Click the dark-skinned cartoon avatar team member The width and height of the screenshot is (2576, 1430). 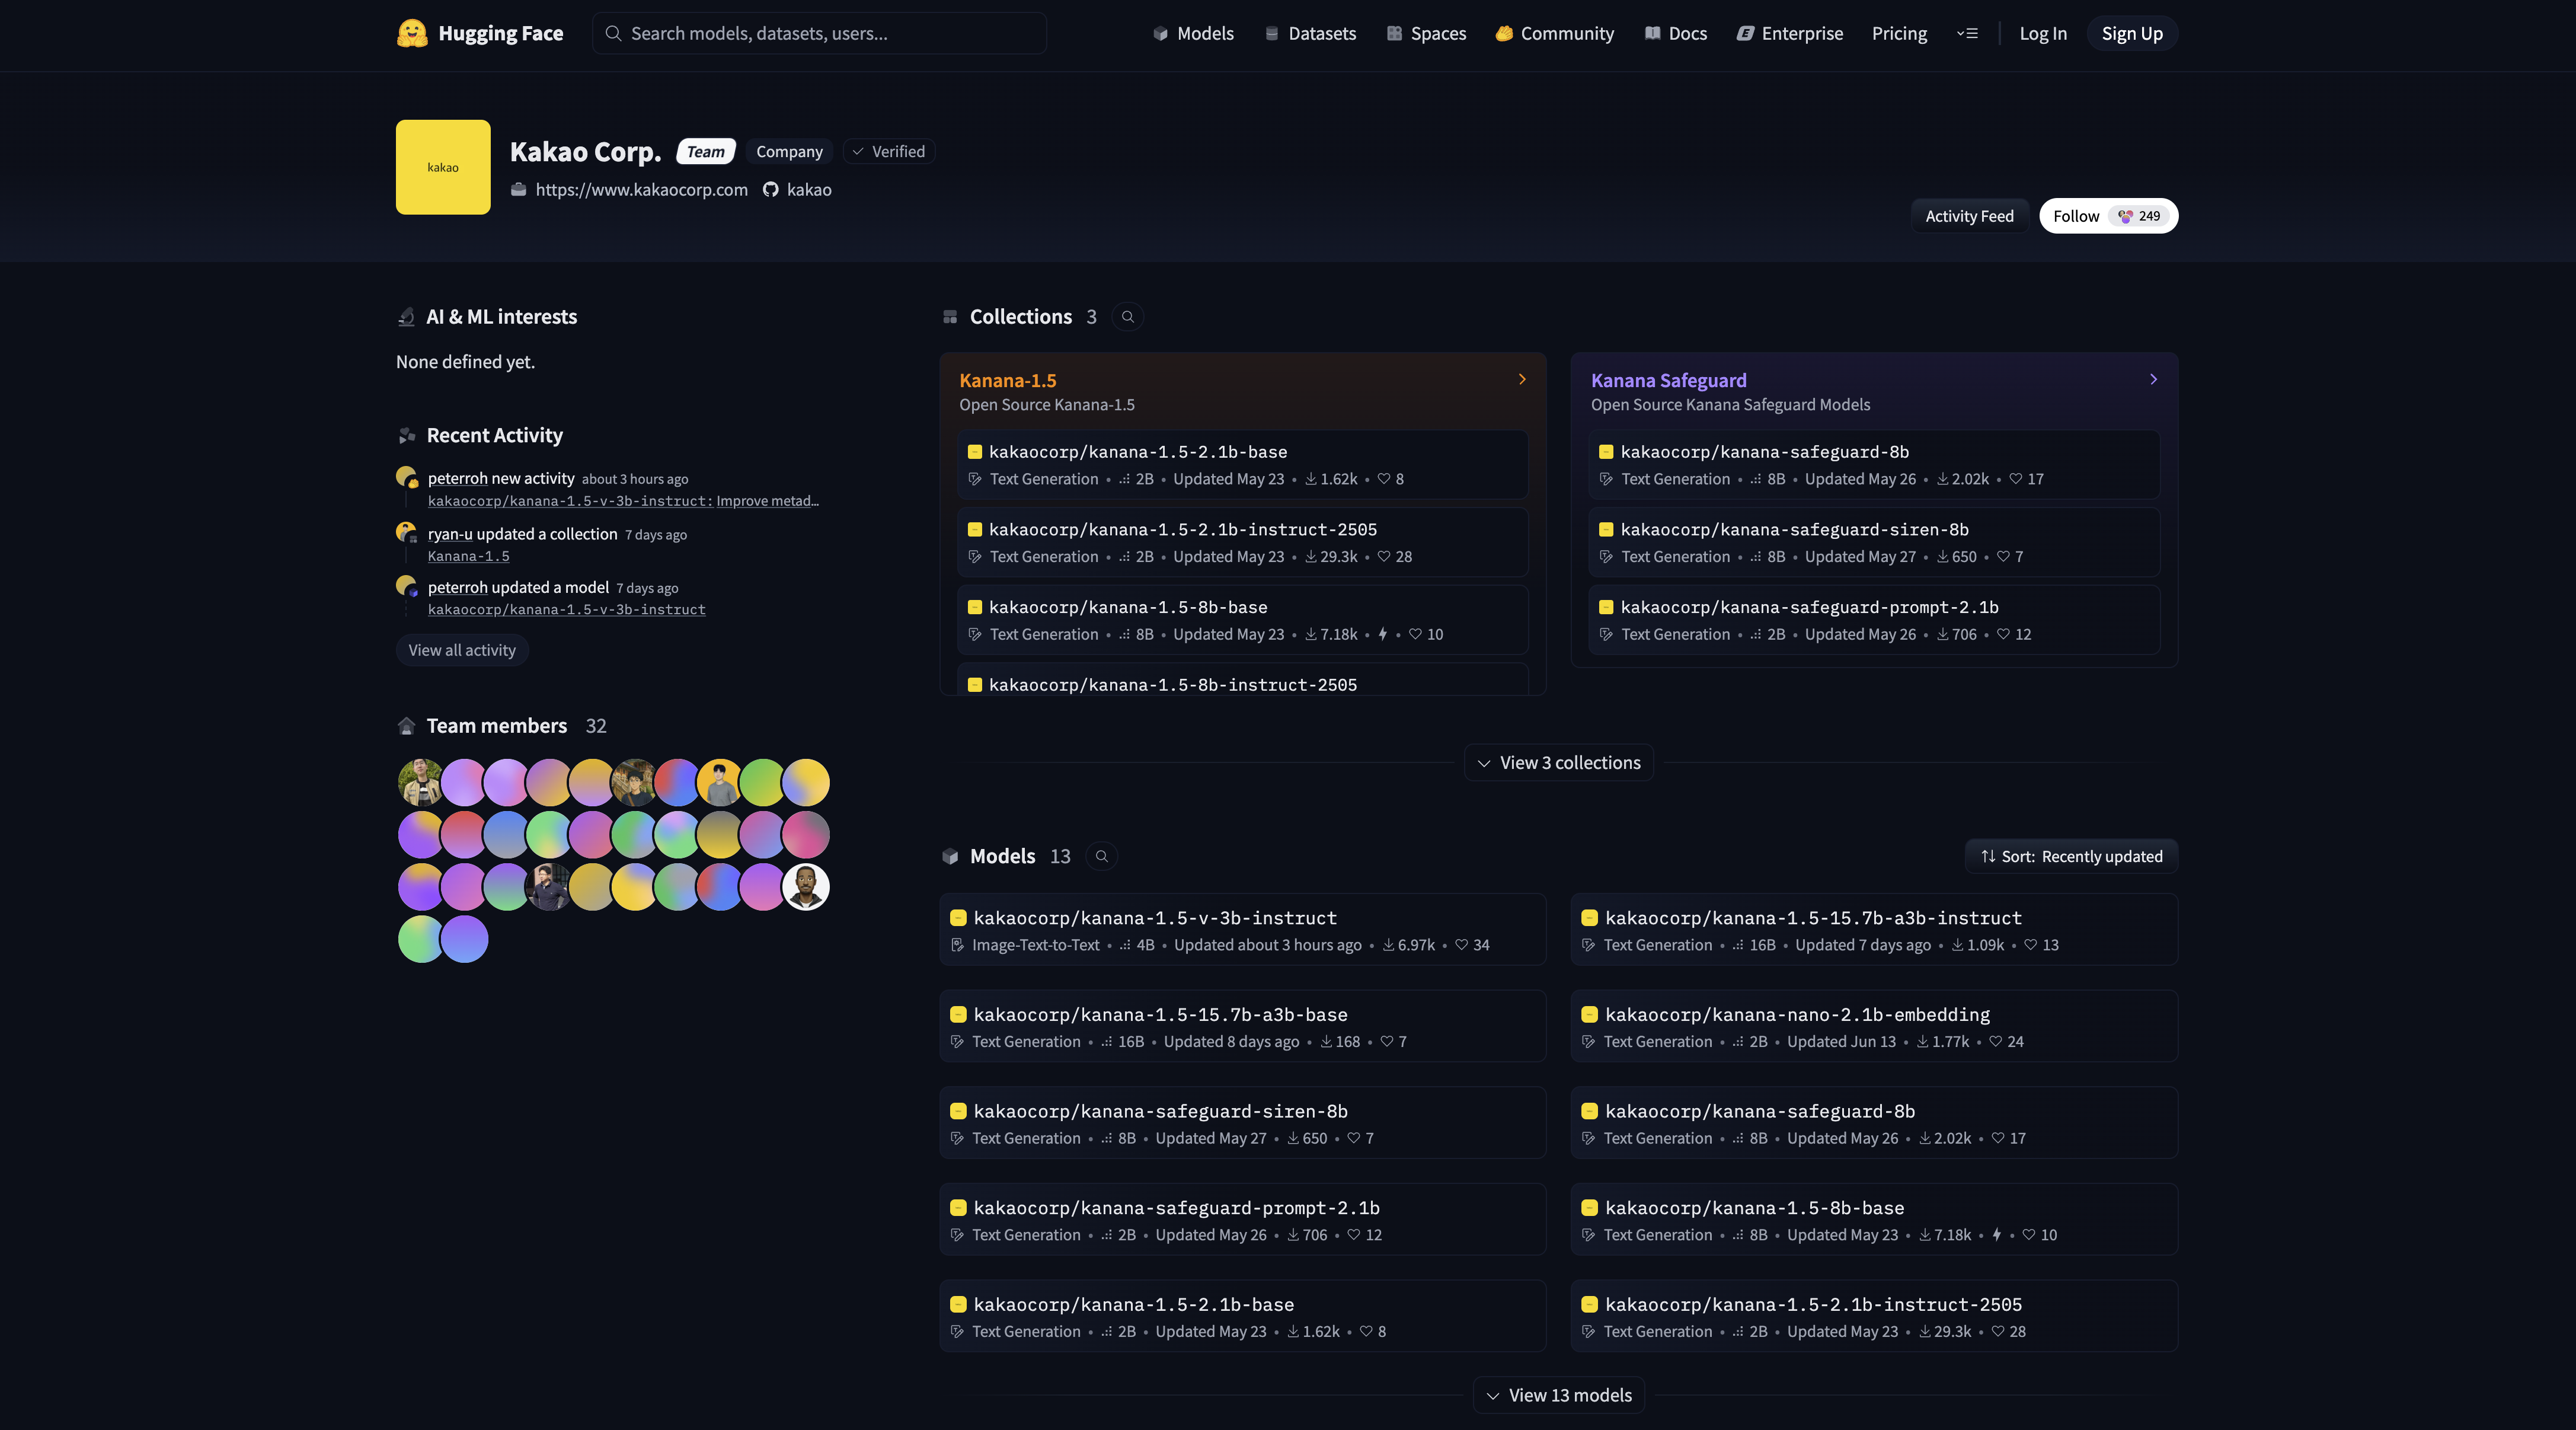[x=805, y=887]
